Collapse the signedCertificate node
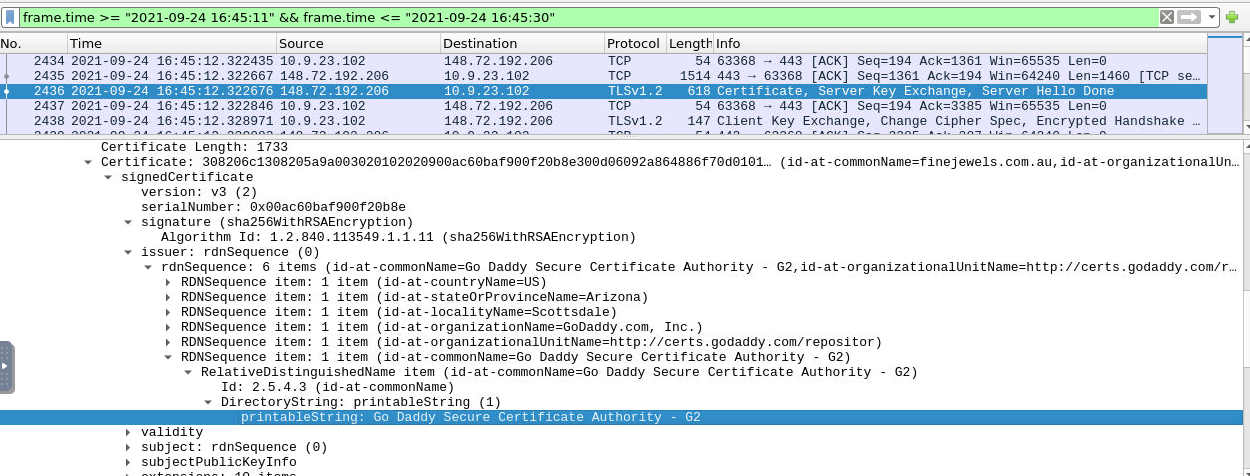The height and width of the screenshot is (476, 1250). pos(109,177)
